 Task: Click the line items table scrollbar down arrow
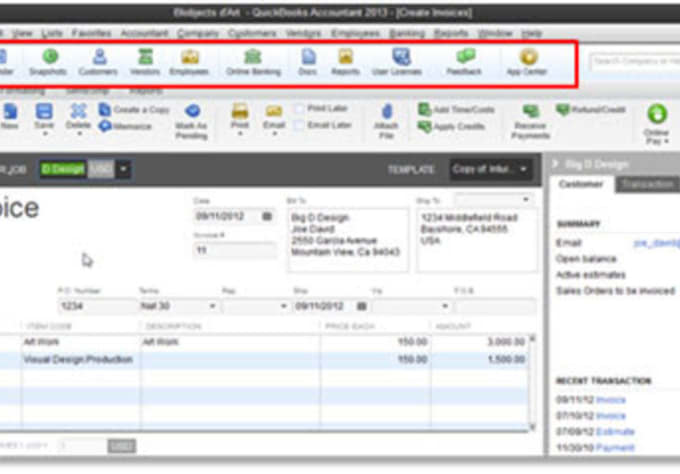click(533, 428)
